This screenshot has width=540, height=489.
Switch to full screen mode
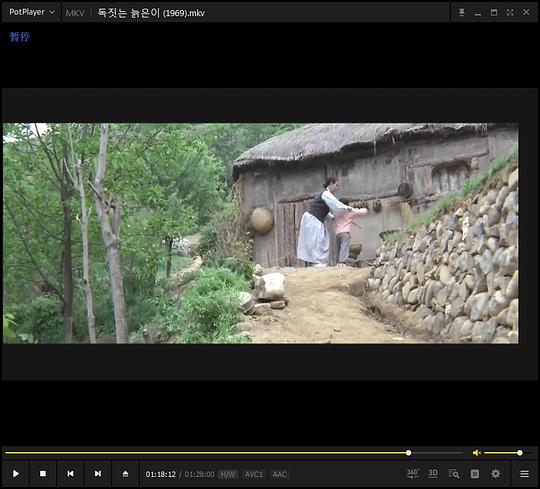pos(510,12)
